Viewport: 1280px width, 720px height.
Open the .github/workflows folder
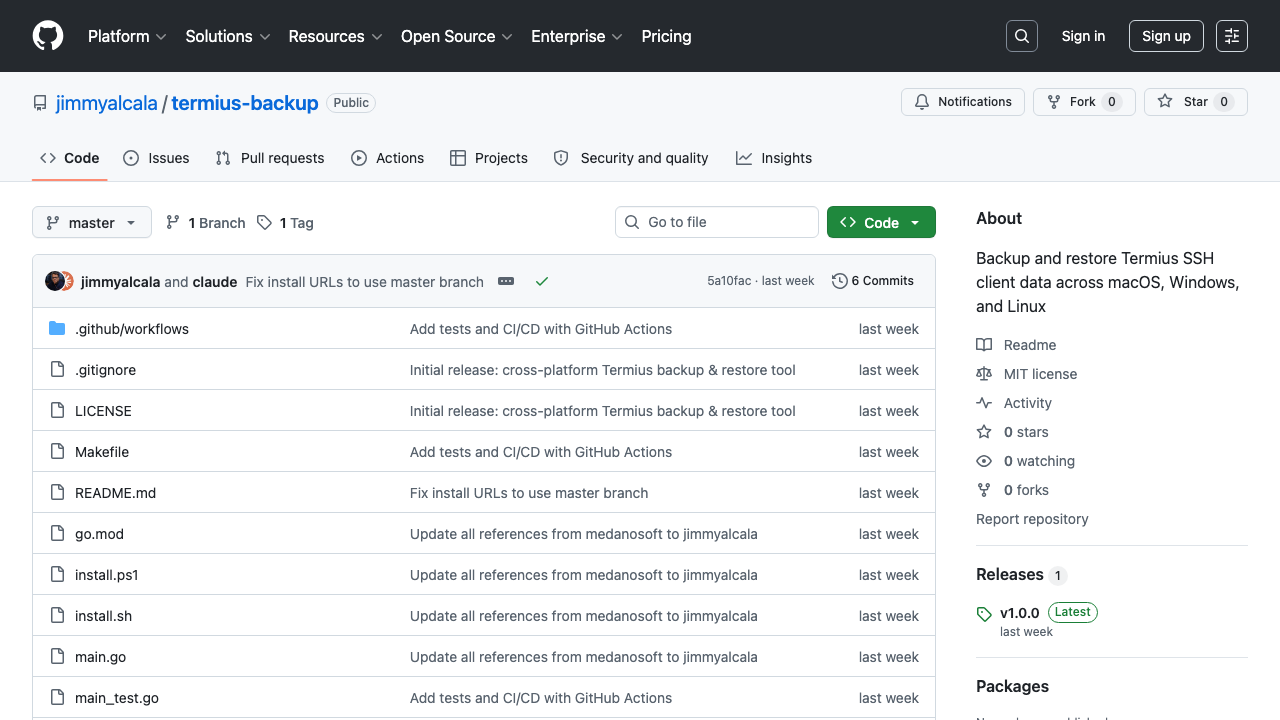[132, 329]
